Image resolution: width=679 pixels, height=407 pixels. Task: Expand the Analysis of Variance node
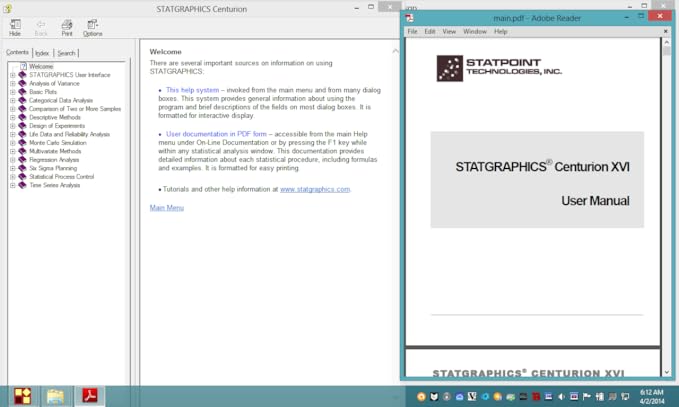(x=13, y=83)
